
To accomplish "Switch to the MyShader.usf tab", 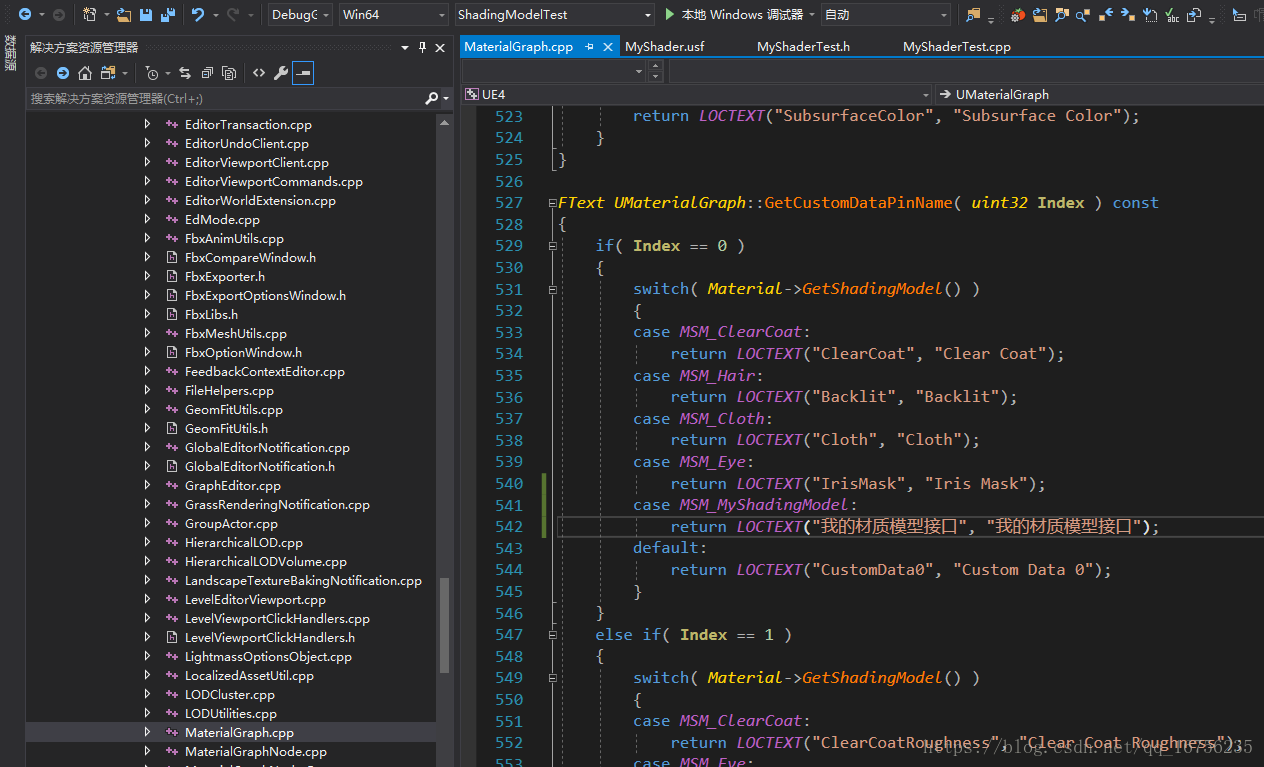I will [664, 47].
